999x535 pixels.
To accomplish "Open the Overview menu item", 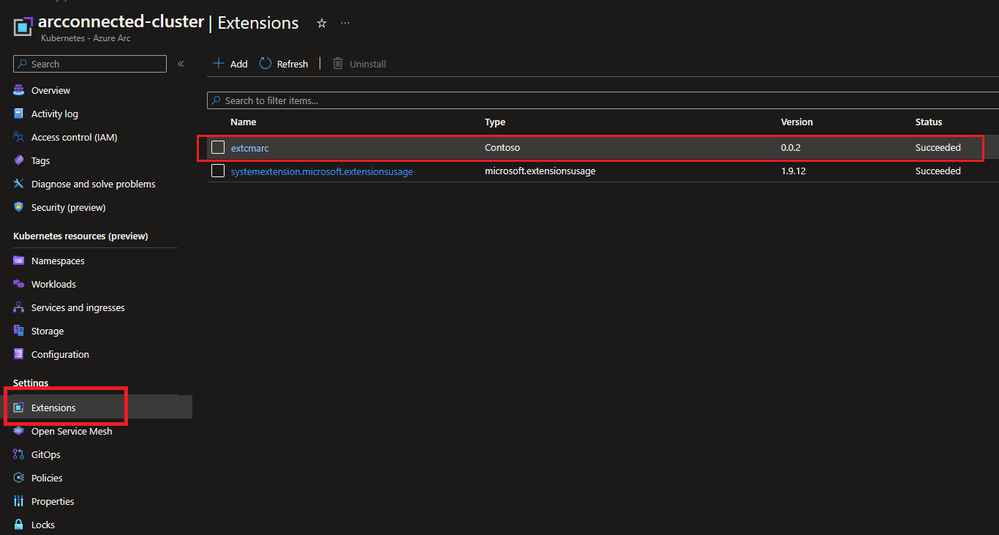I will click(50, 90).
